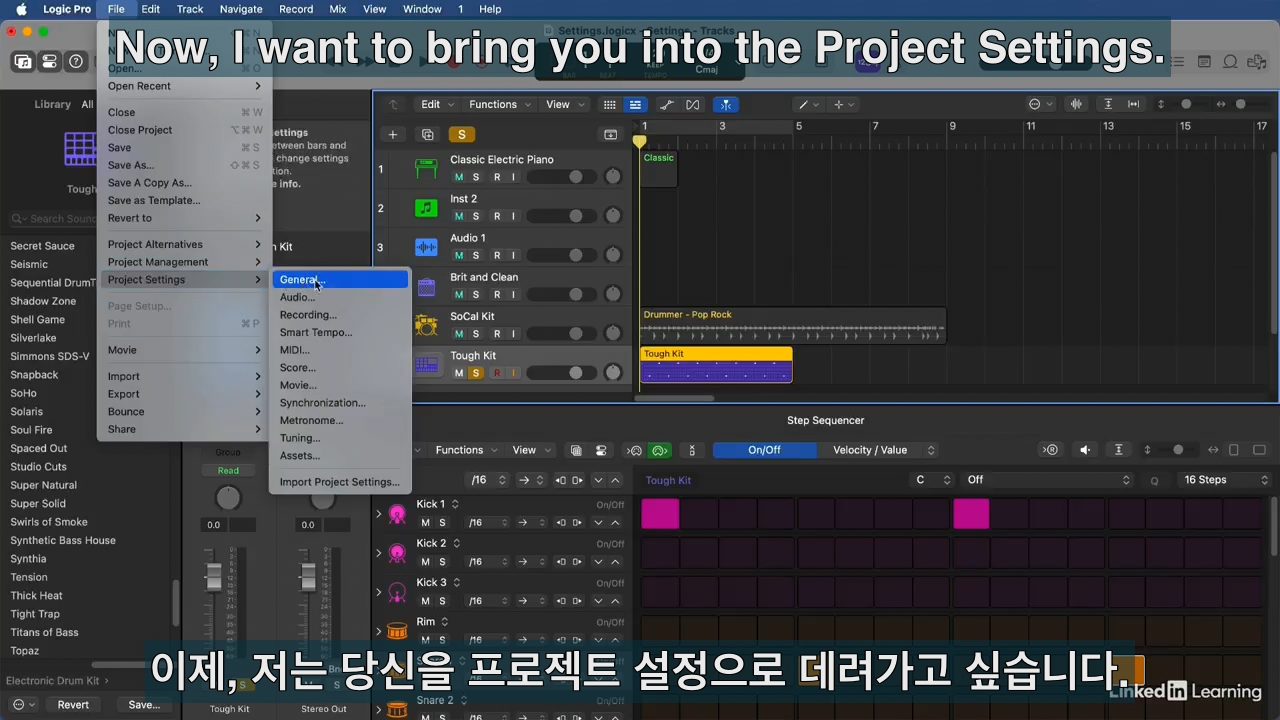Select the Drummer Pop Rock region
Image resolution: width=1280 pixels, height=720 pixels.
pos(792,326)
